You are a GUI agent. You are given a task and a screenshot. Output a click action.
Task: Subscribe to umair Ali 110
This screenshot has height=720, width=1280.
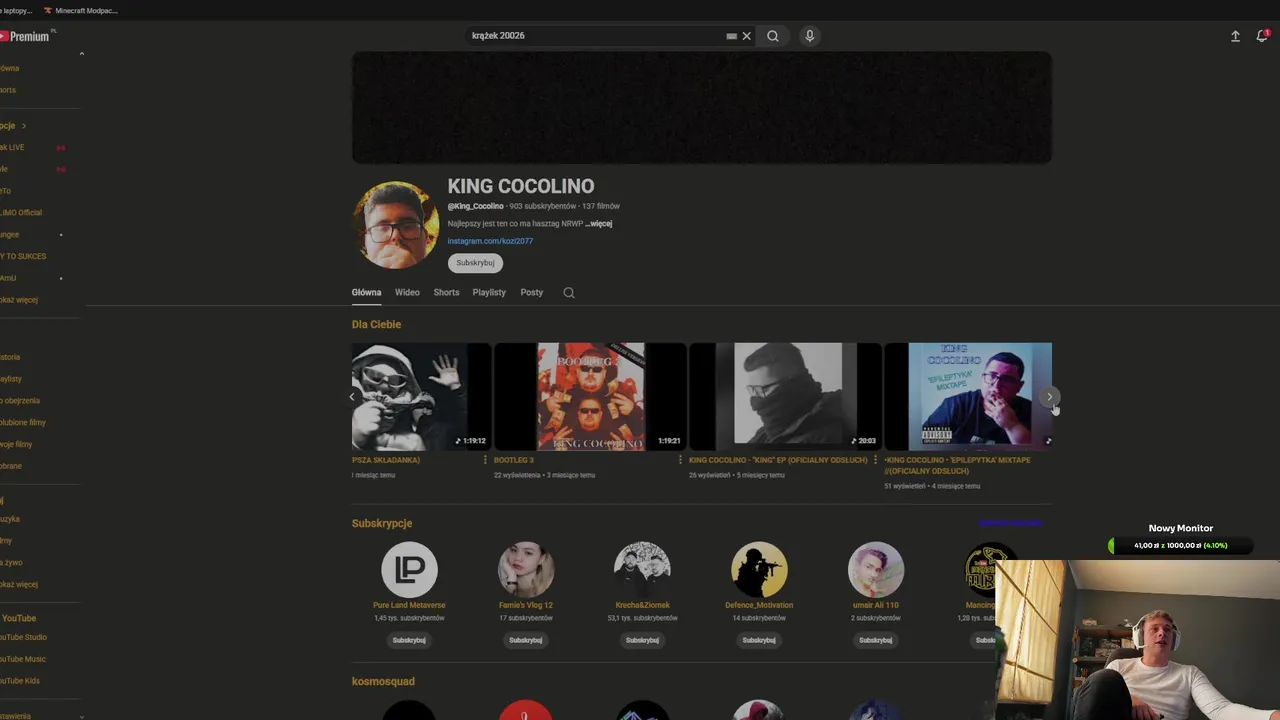876,640
